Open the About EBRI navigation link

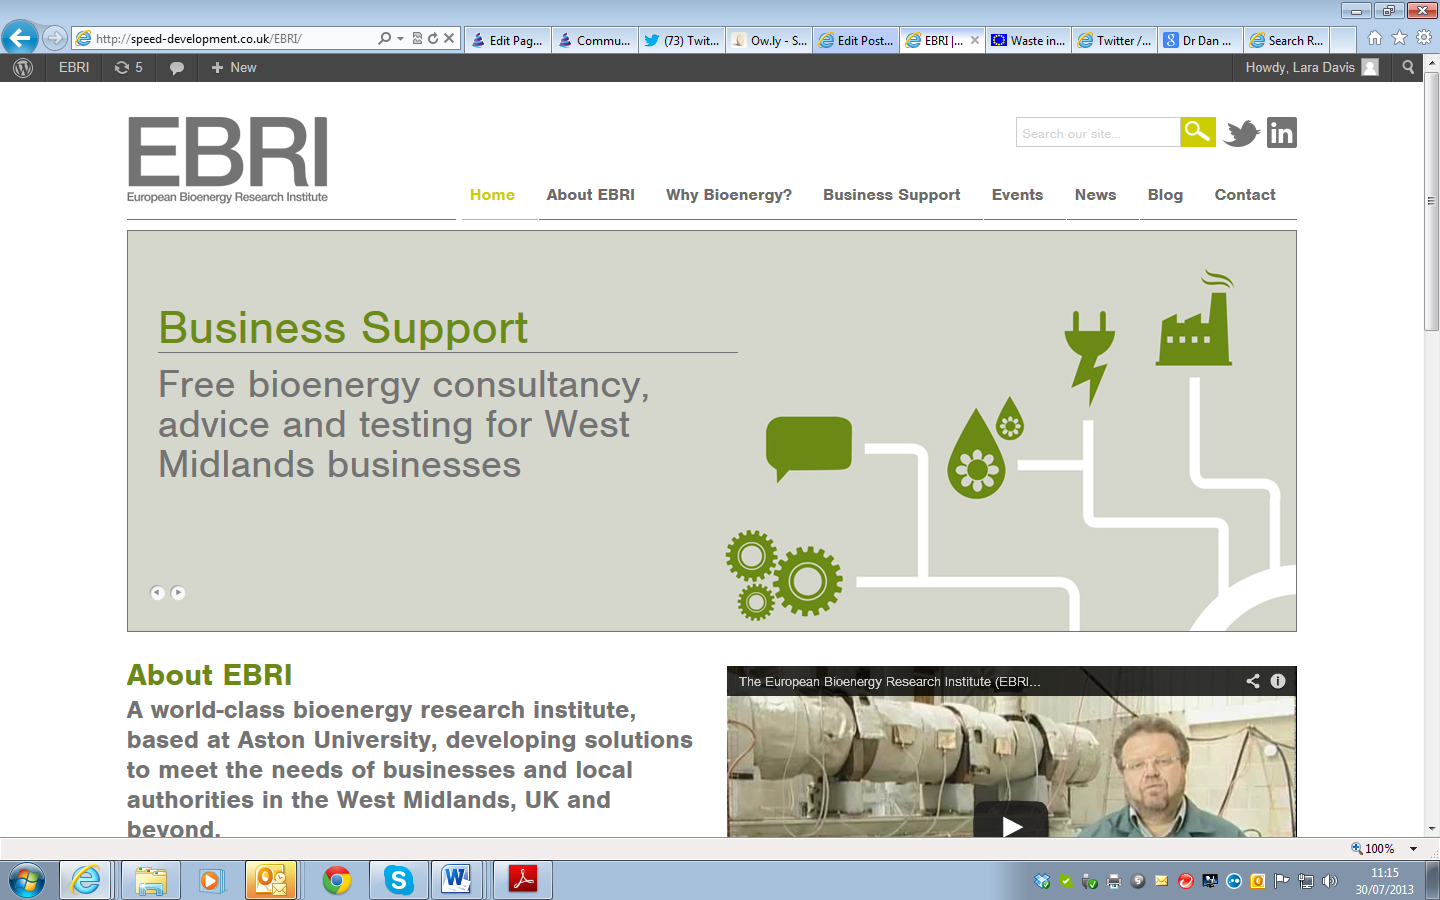click(590, 195)
